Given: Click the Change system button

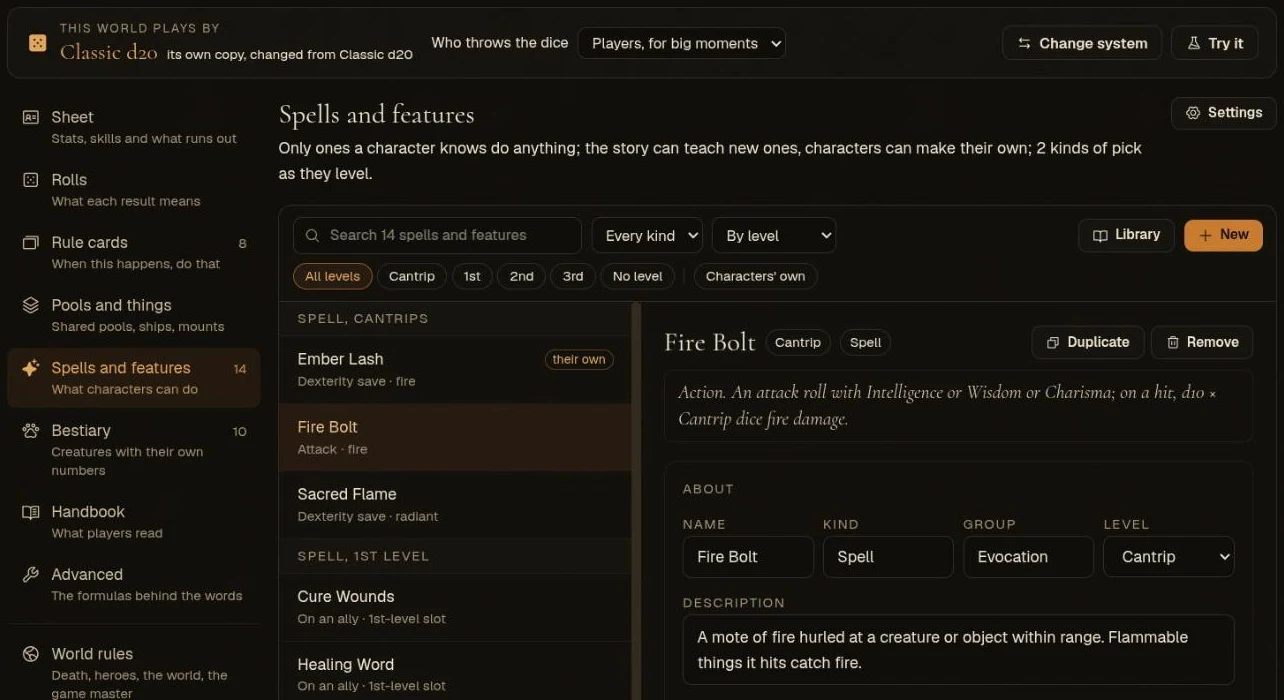Looking at the screenshot, I should pyautogui.click(x=1082, y=43).
